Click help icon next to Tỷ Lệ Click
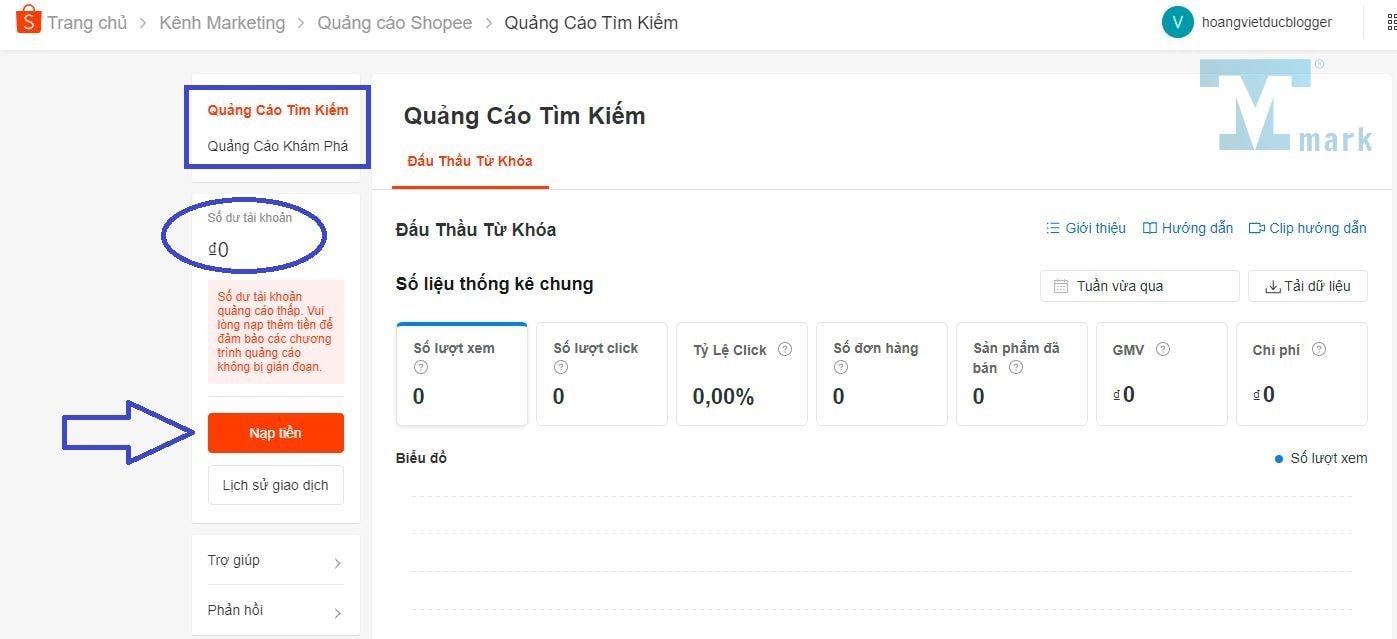 [785, 350]
